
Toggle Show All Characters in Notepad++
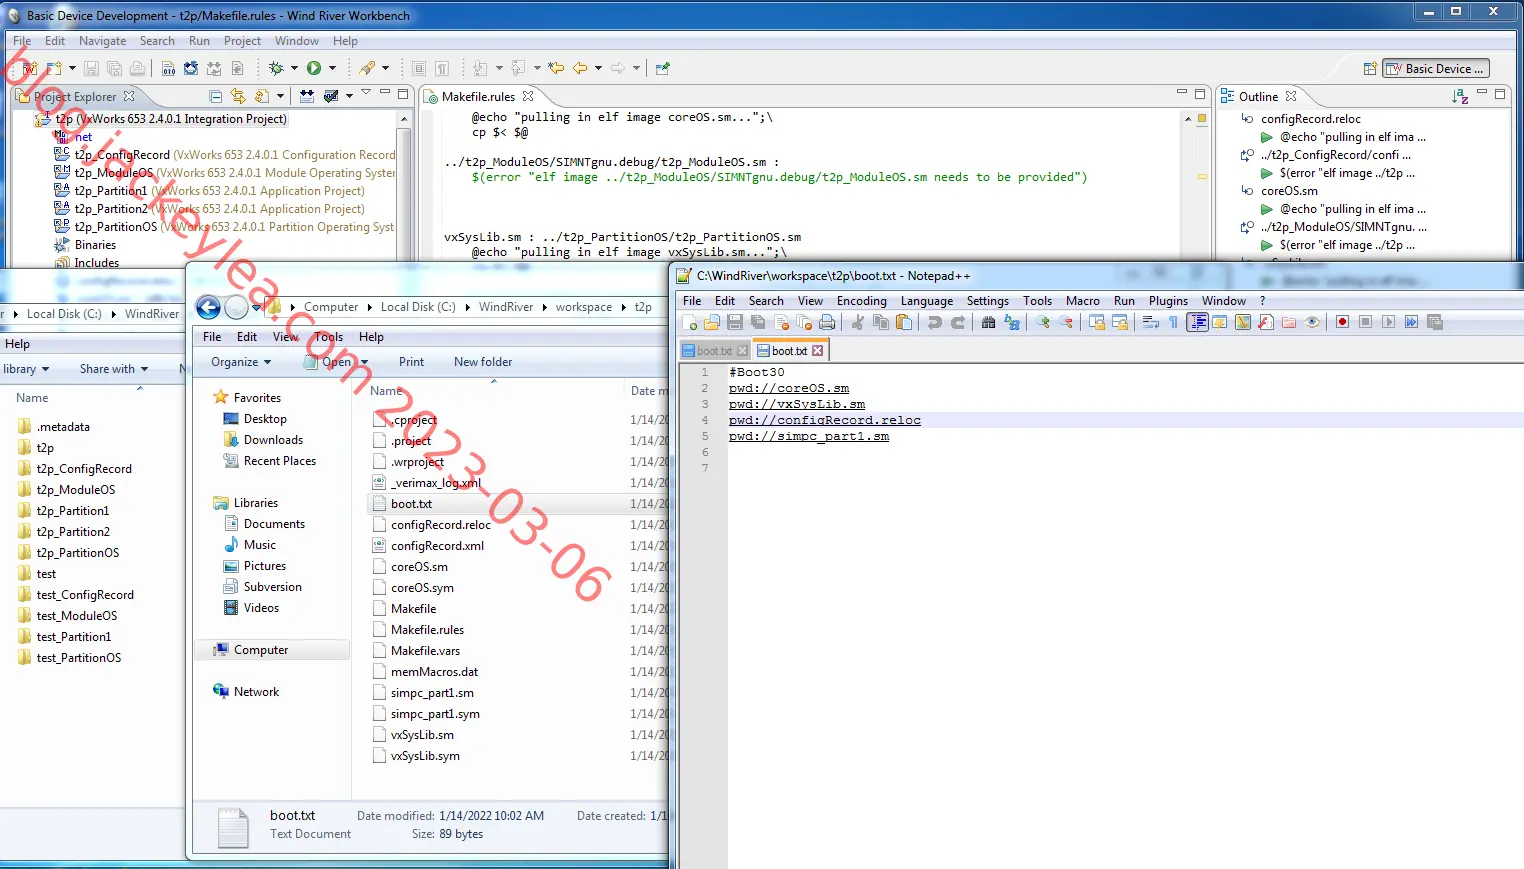click(1174, 322)
